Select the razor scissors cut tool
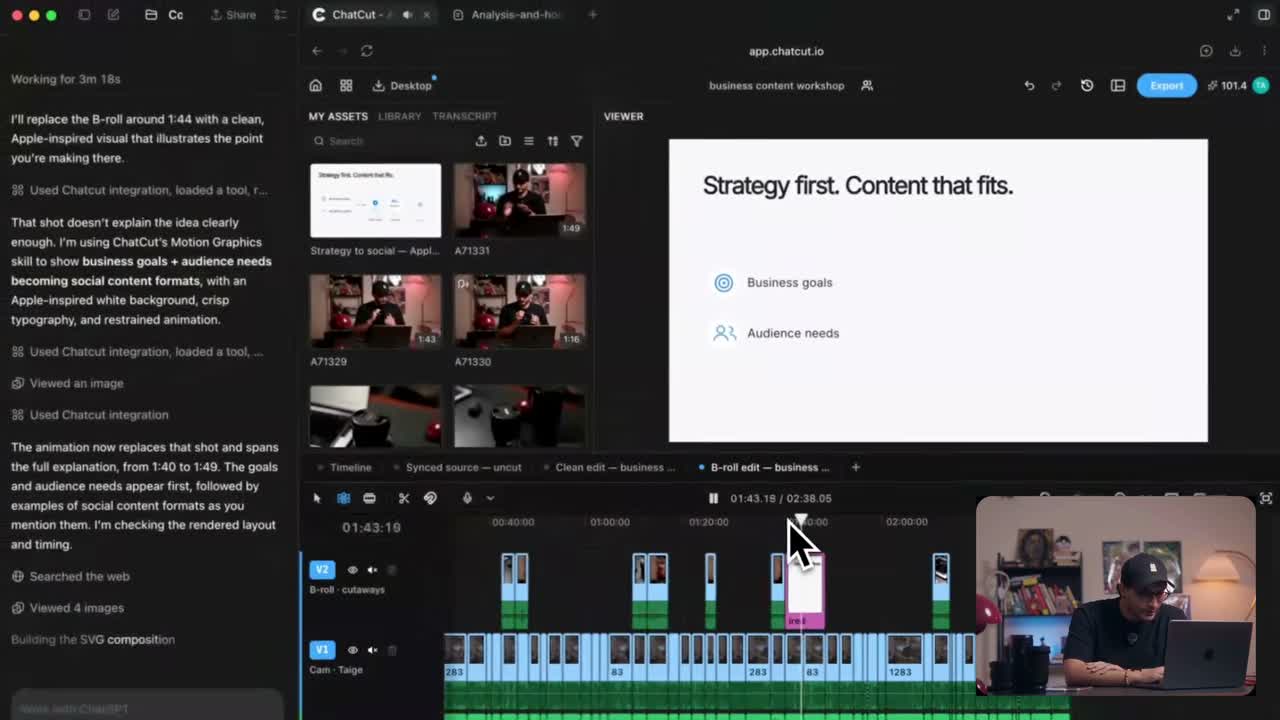This screenshot has height=720, width=1280. 404,498
